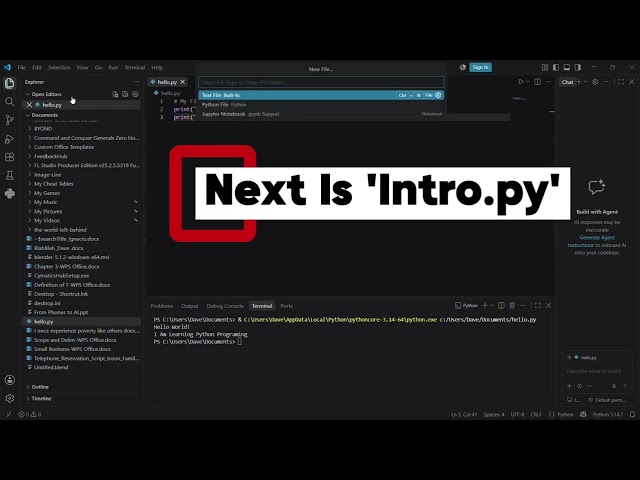Toggle the primary side bar visibility

coord(556,67)
